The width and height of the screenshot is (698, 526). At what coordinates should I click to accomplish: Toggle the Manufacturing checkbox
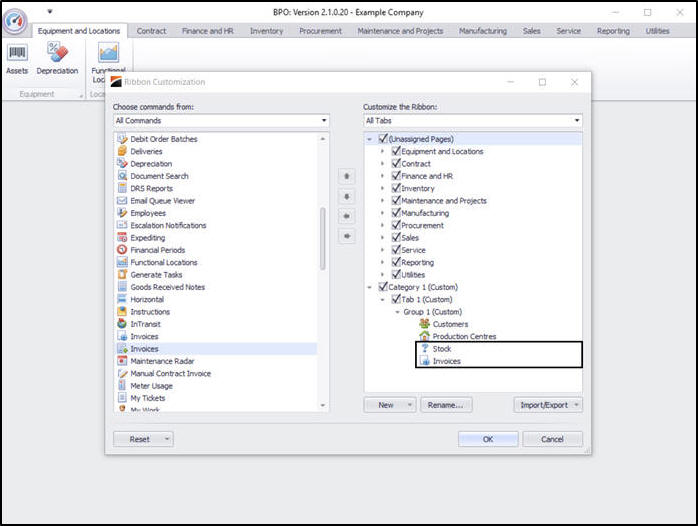(396, 212)
